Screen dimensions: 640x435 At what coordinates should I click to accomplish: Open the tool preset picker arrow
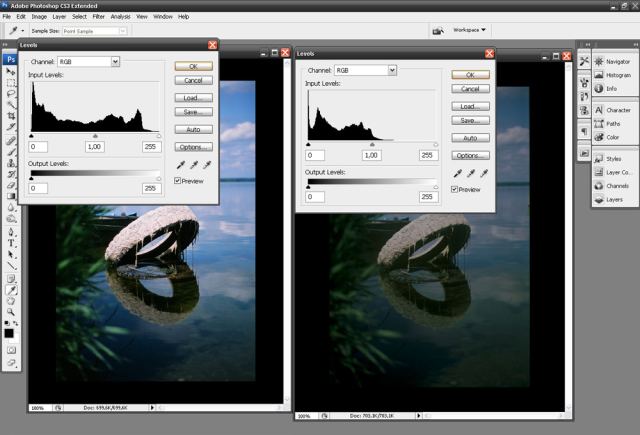[x=22, y=31]
